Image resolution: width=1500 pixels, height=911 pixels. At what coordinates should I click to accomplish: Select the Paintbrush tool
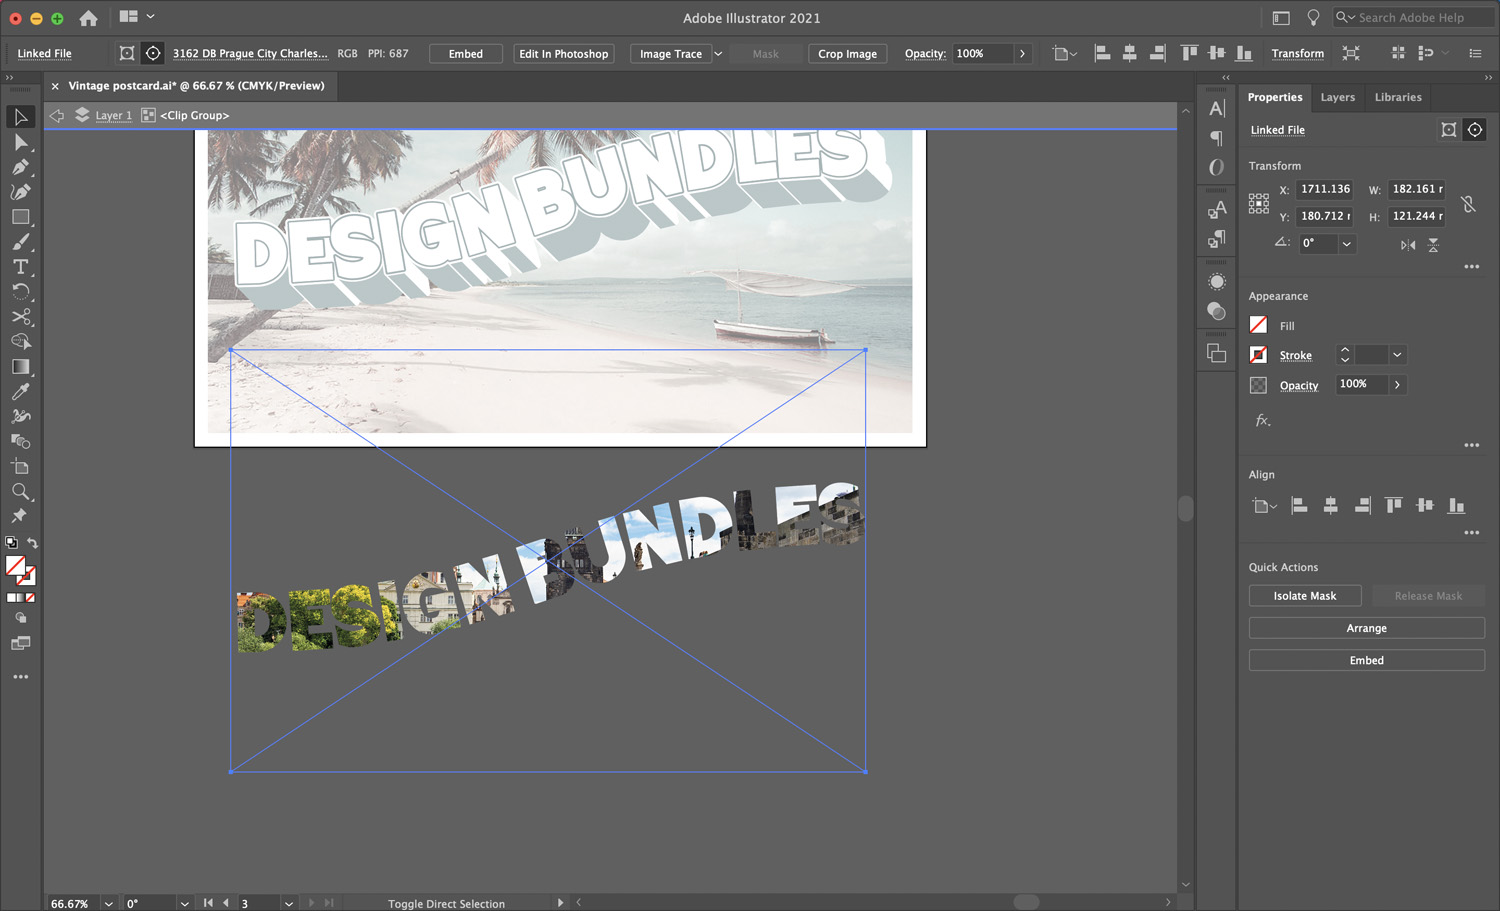point(20,242)
